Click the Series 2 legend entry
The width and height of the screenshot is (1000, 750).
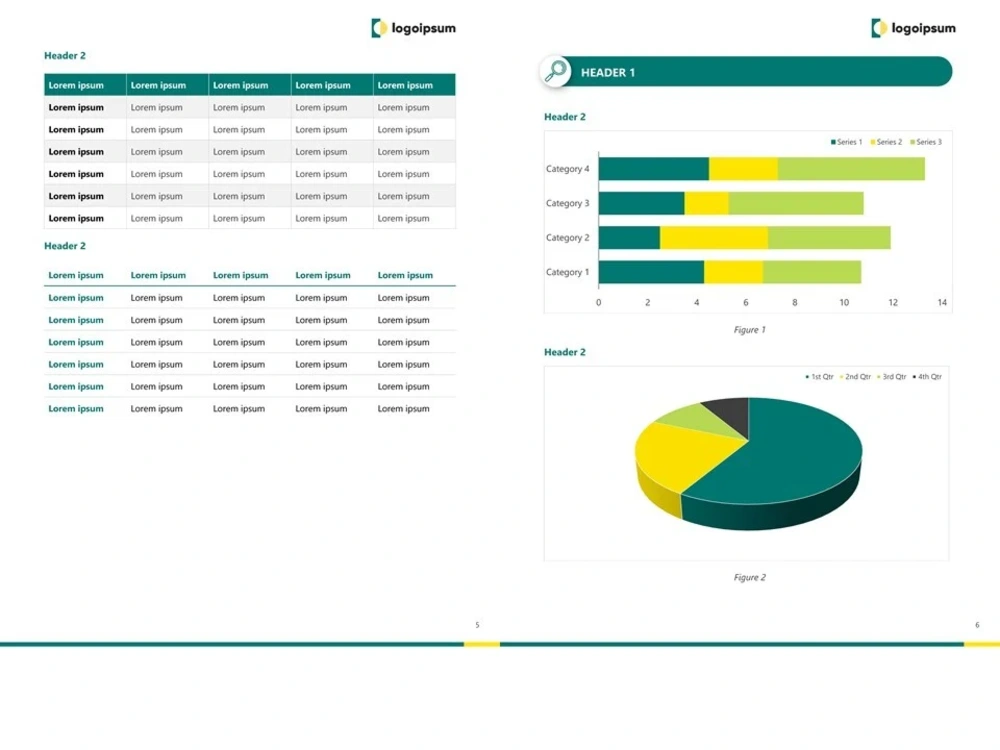(886, 142)
